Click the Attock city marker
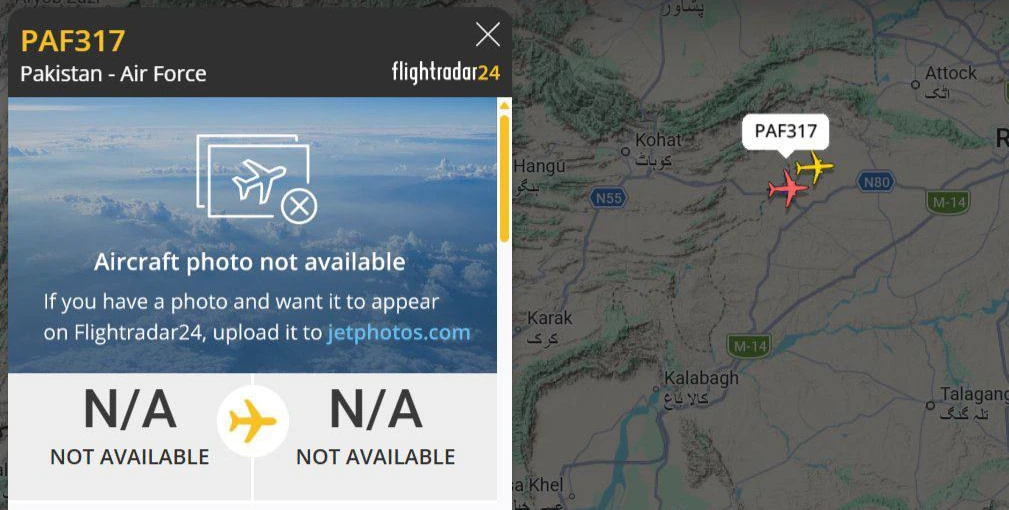 point(915,84)
